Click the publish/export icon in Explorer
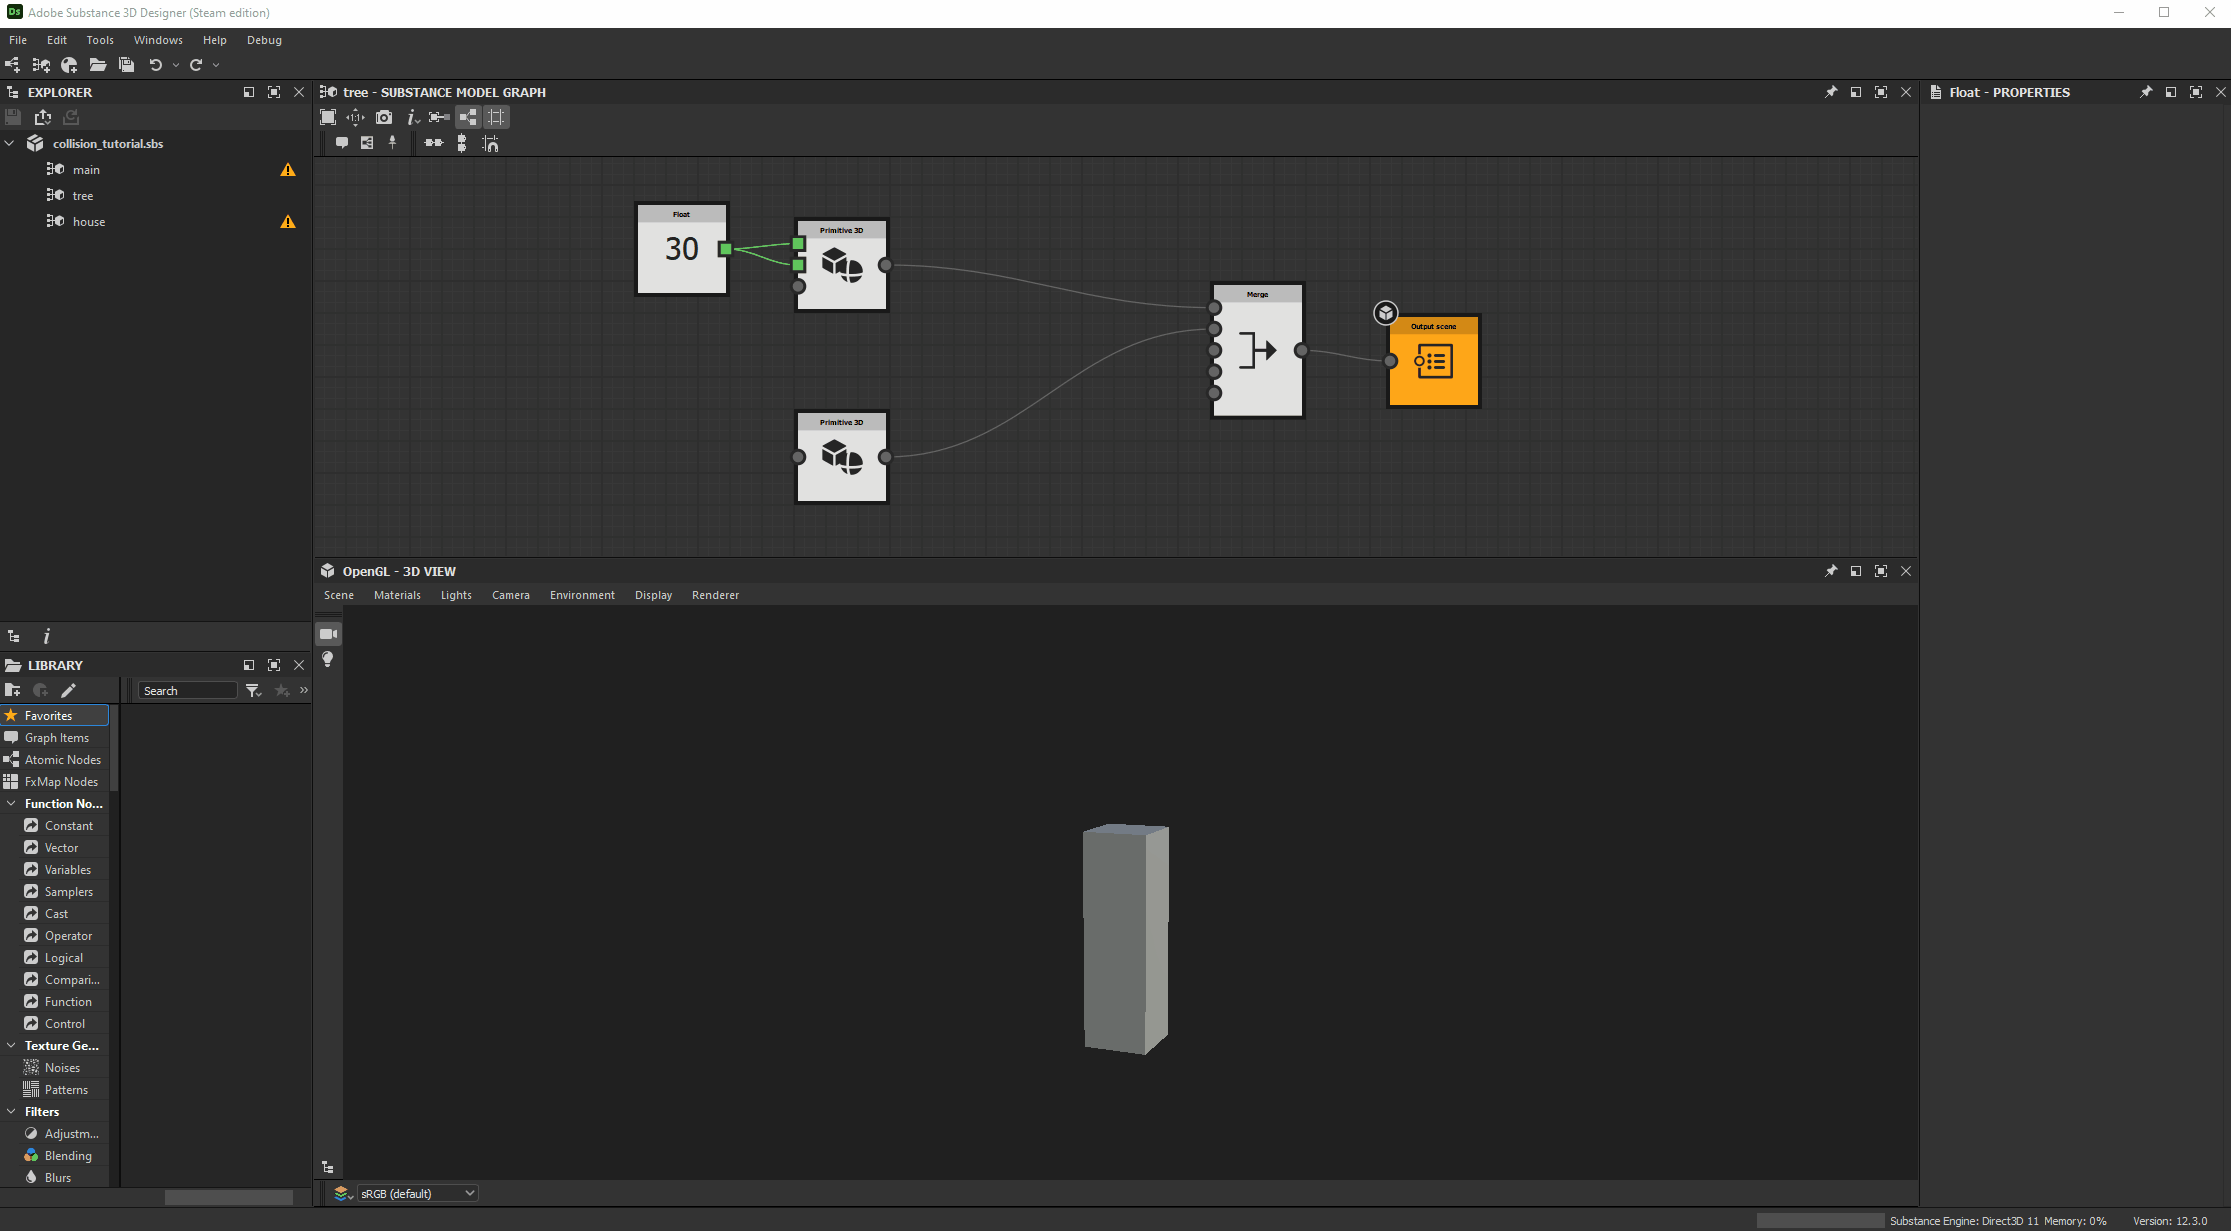2231x1231 pixels. (43, 117)
